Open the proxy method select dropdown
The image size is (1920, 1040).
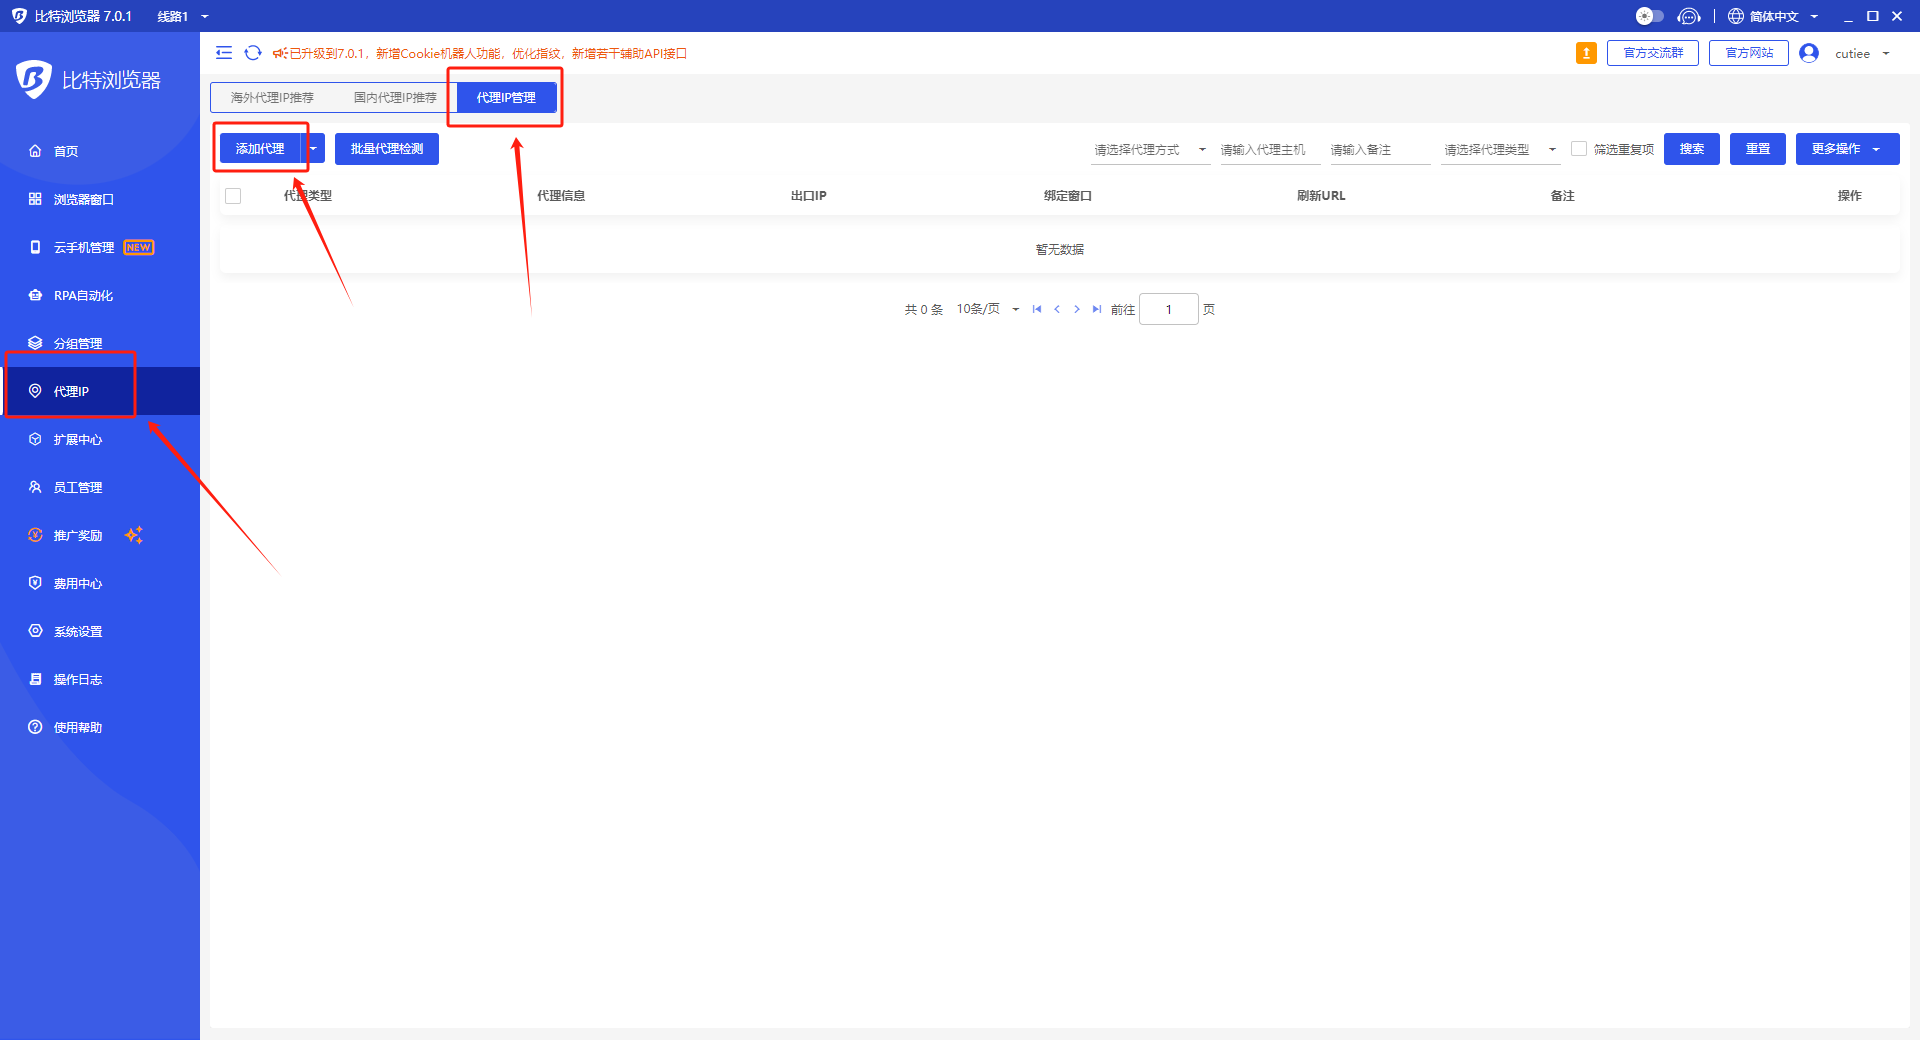tap(1150, 149)
